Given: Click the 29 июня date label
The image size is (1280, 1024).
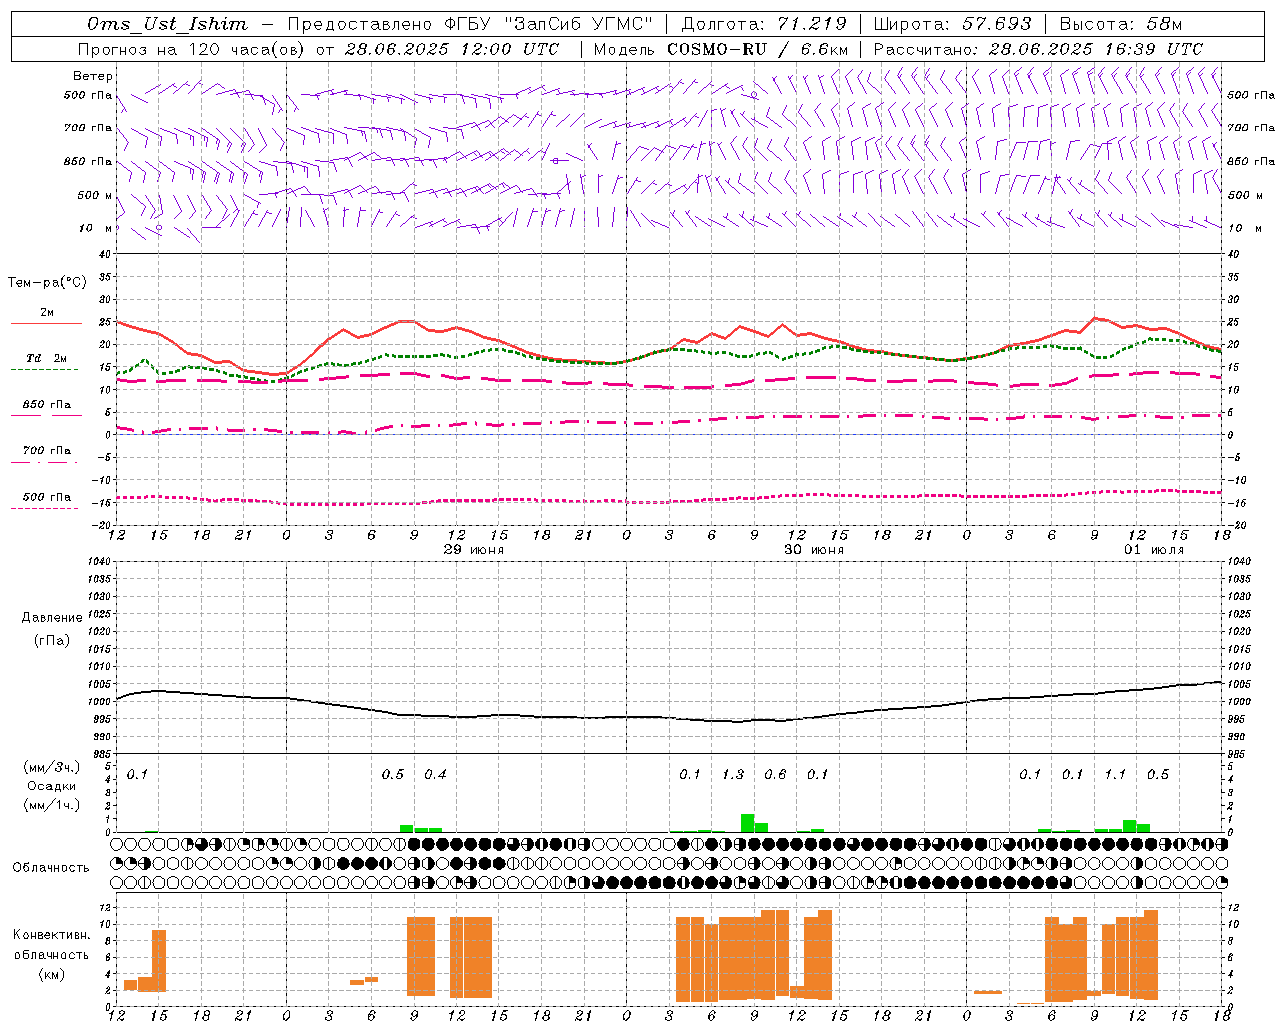Looking at the screenshot, I should 474,550.
